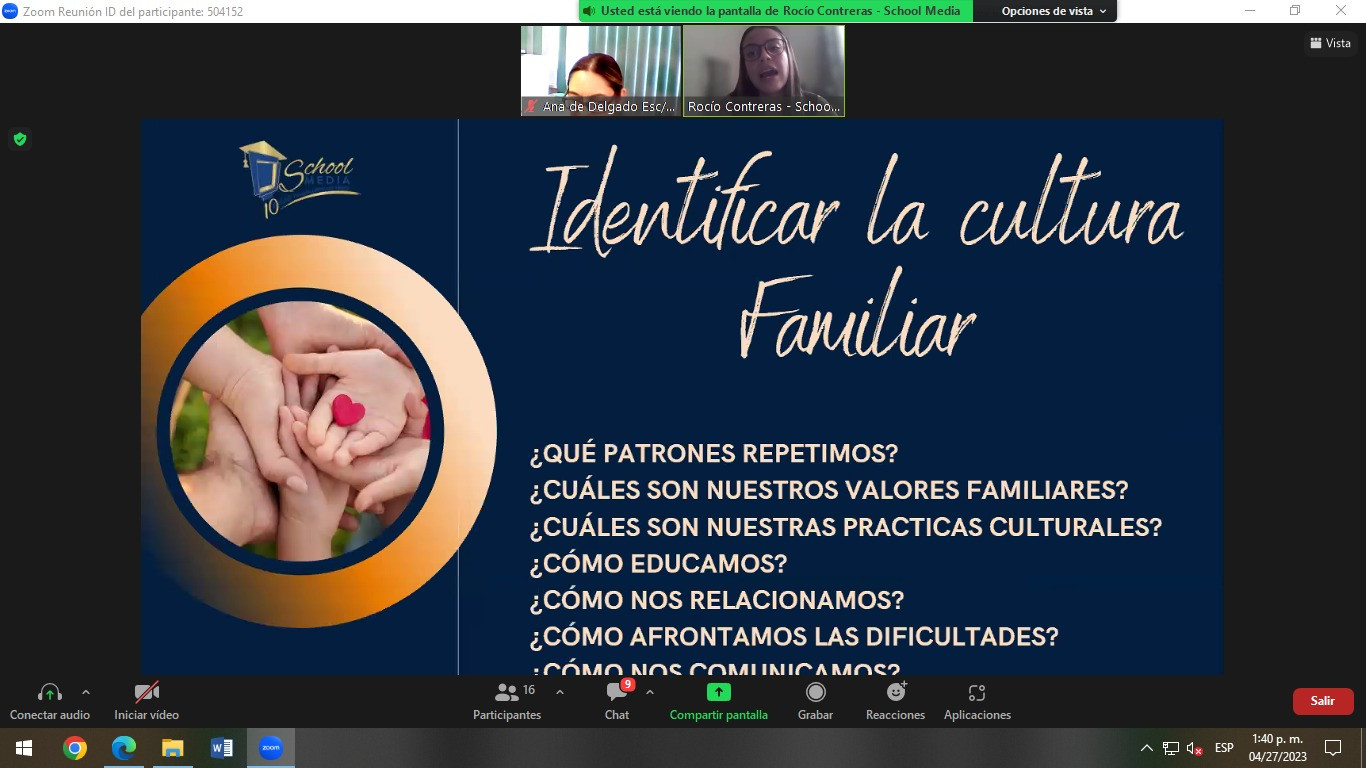This screenshot has height=768, width=1366.
Task: Click the green screen sharing notification banner
Action: pyautogui.click(x=776, y=11)
